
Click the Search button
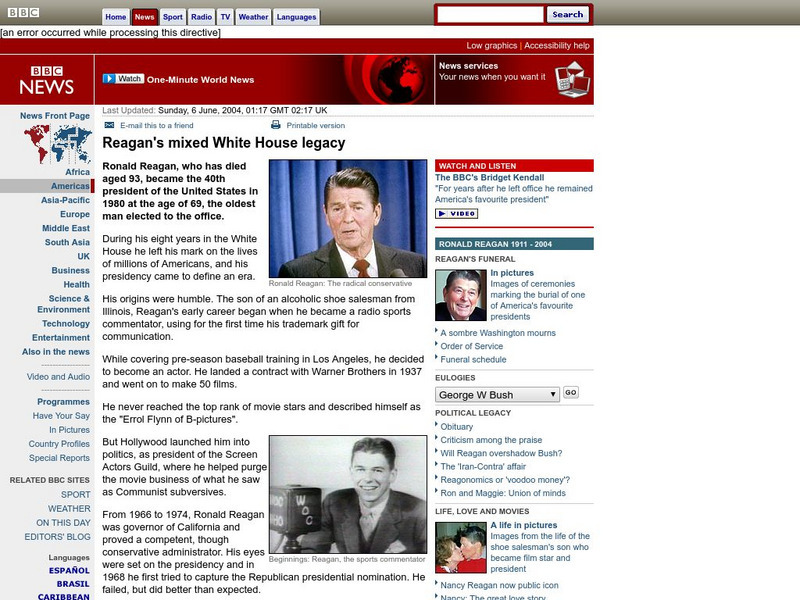click(x=567, y=14)
